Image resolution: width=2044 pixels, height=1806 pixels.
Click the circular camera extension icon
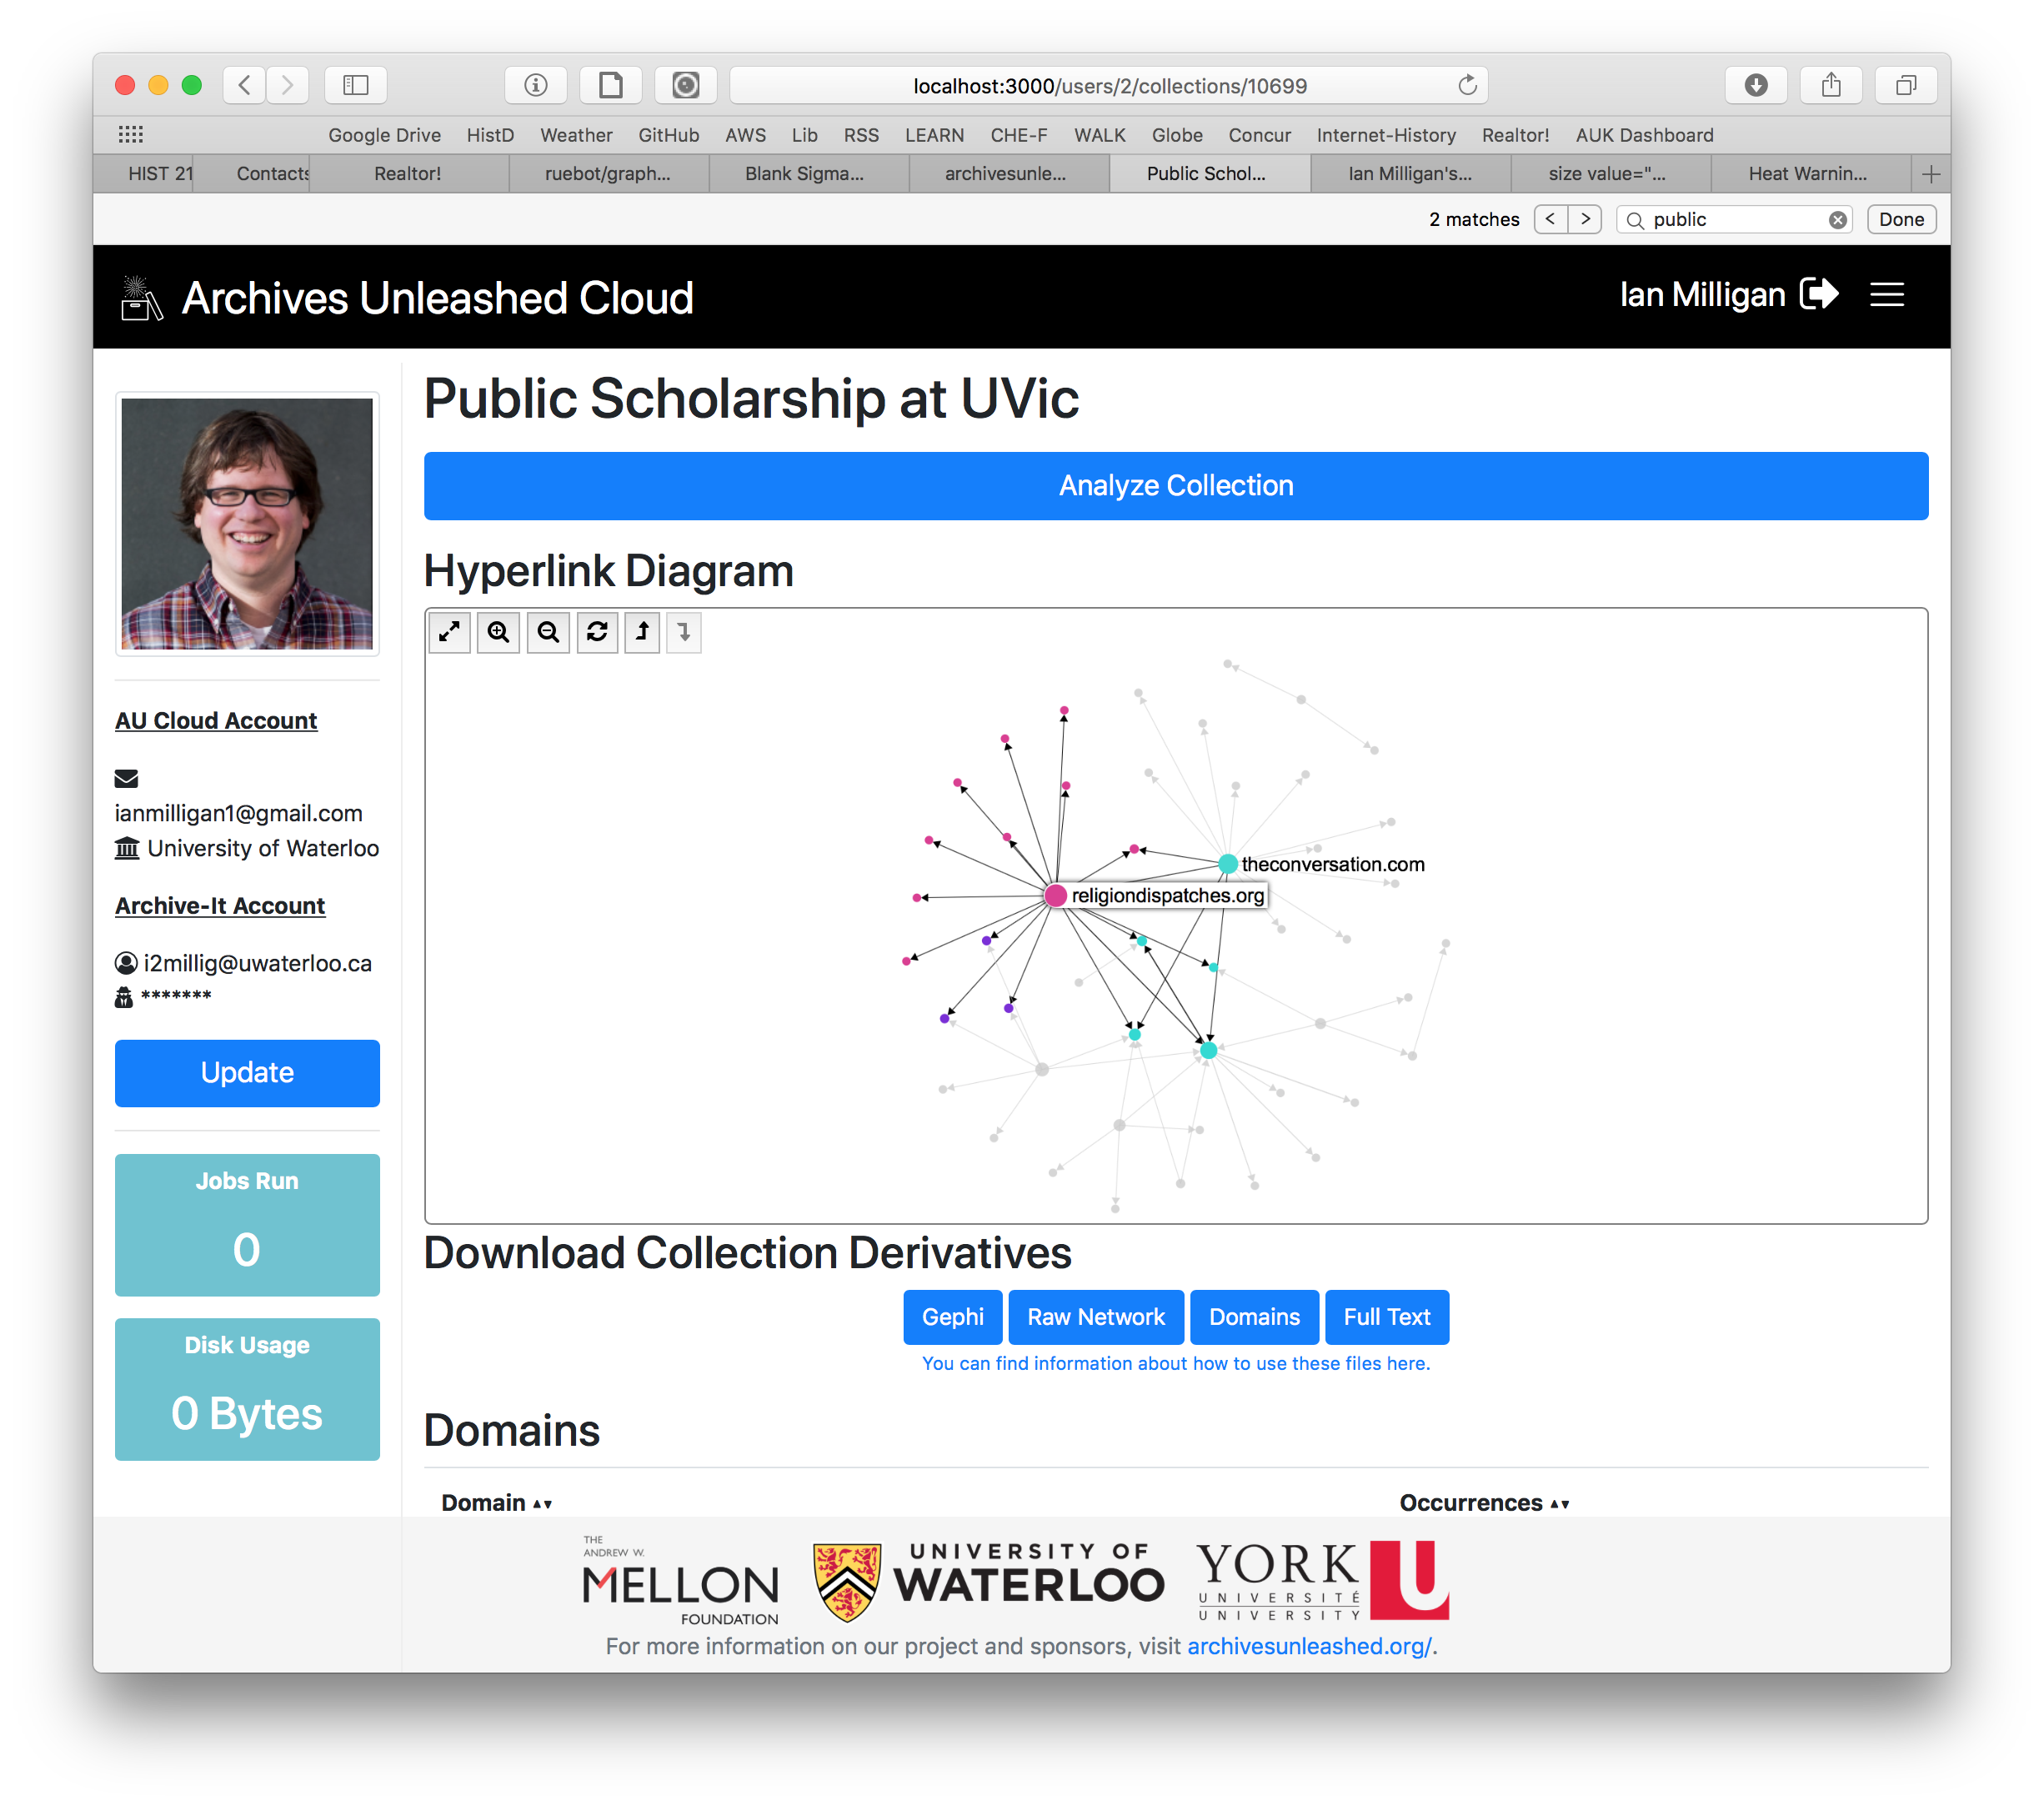pos(686,85)
